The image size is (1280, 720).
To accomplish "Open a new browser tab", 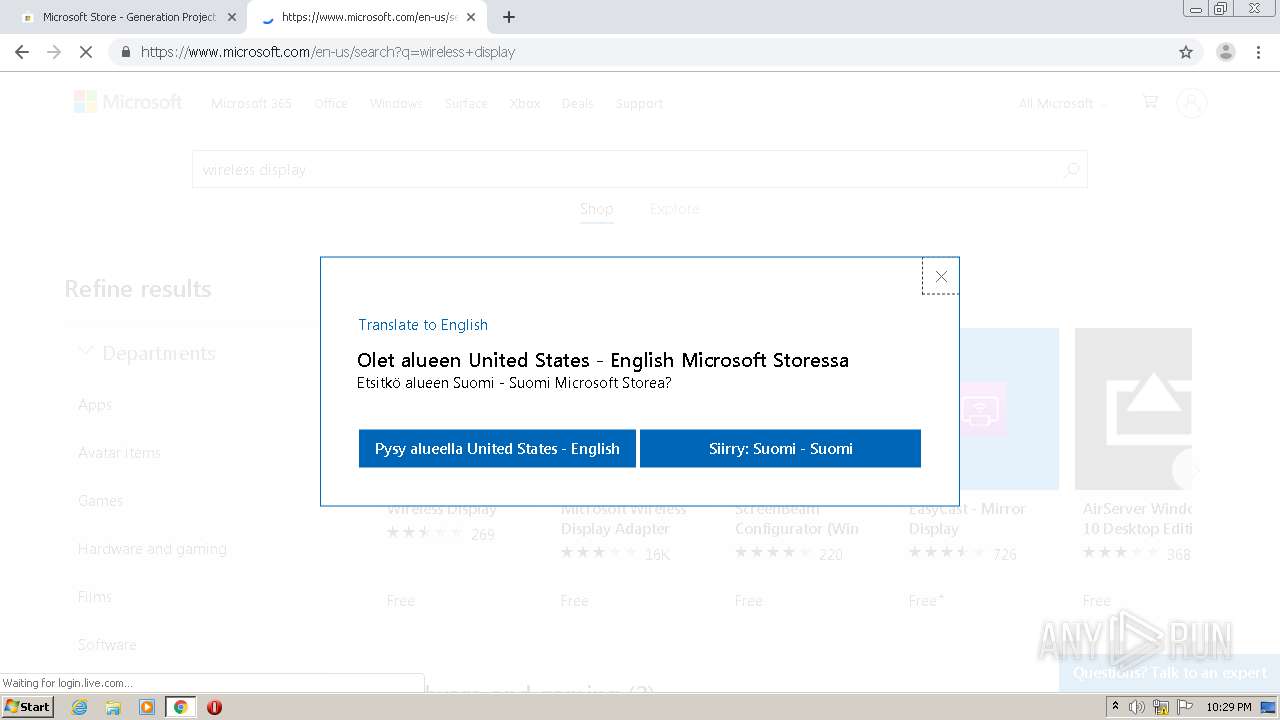I will point(508,17).
